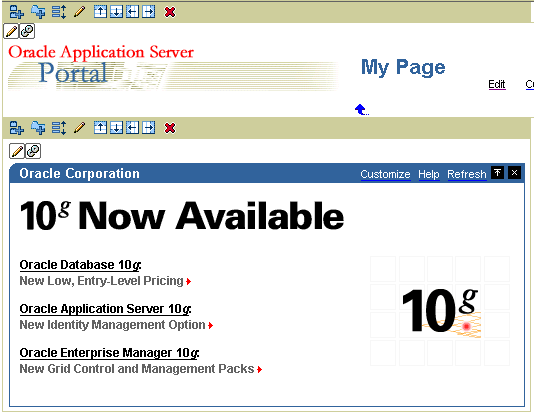Image resolution: width=534 pixels, height=413 pixels.
Task: Click Edit Region pencil in top region toolbar
Action: [79, 12]
